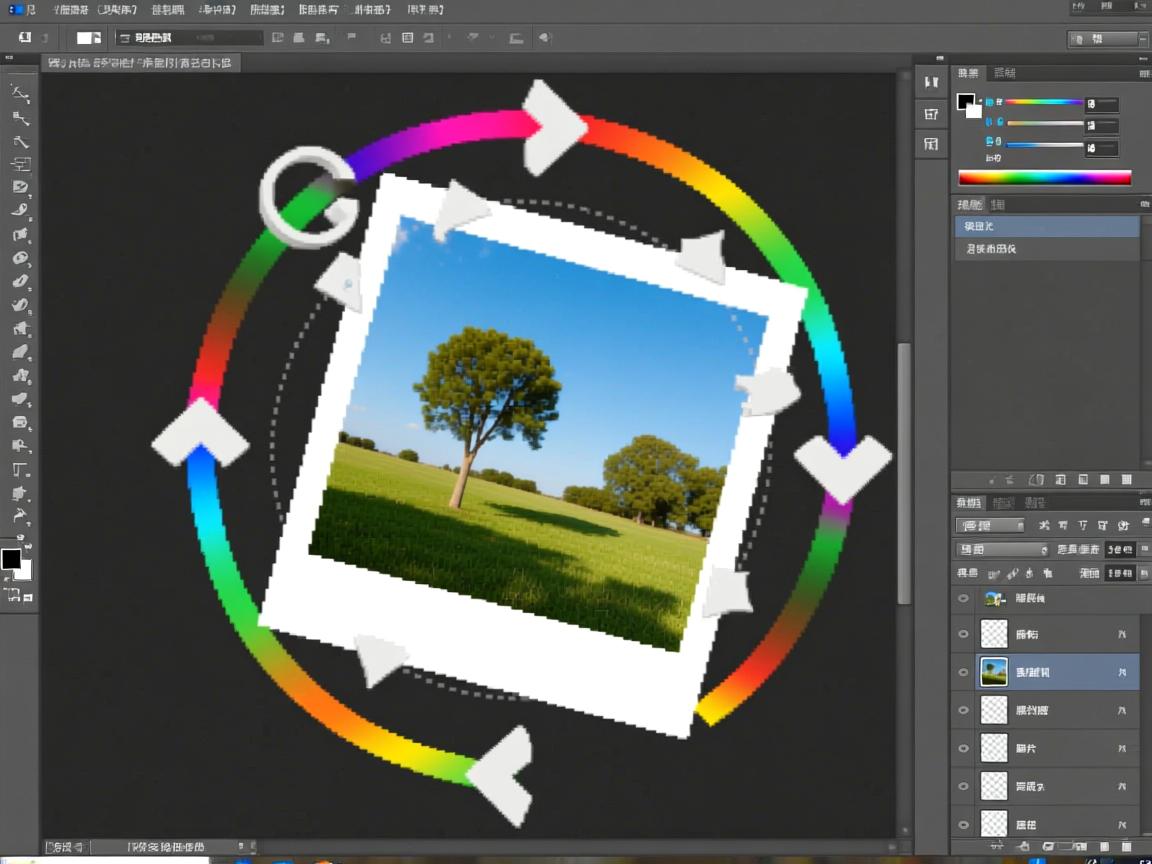The width and height of the screenshot is (1152, 864).
Task: Select the second entry in the history list
Action: [1046, 248]
